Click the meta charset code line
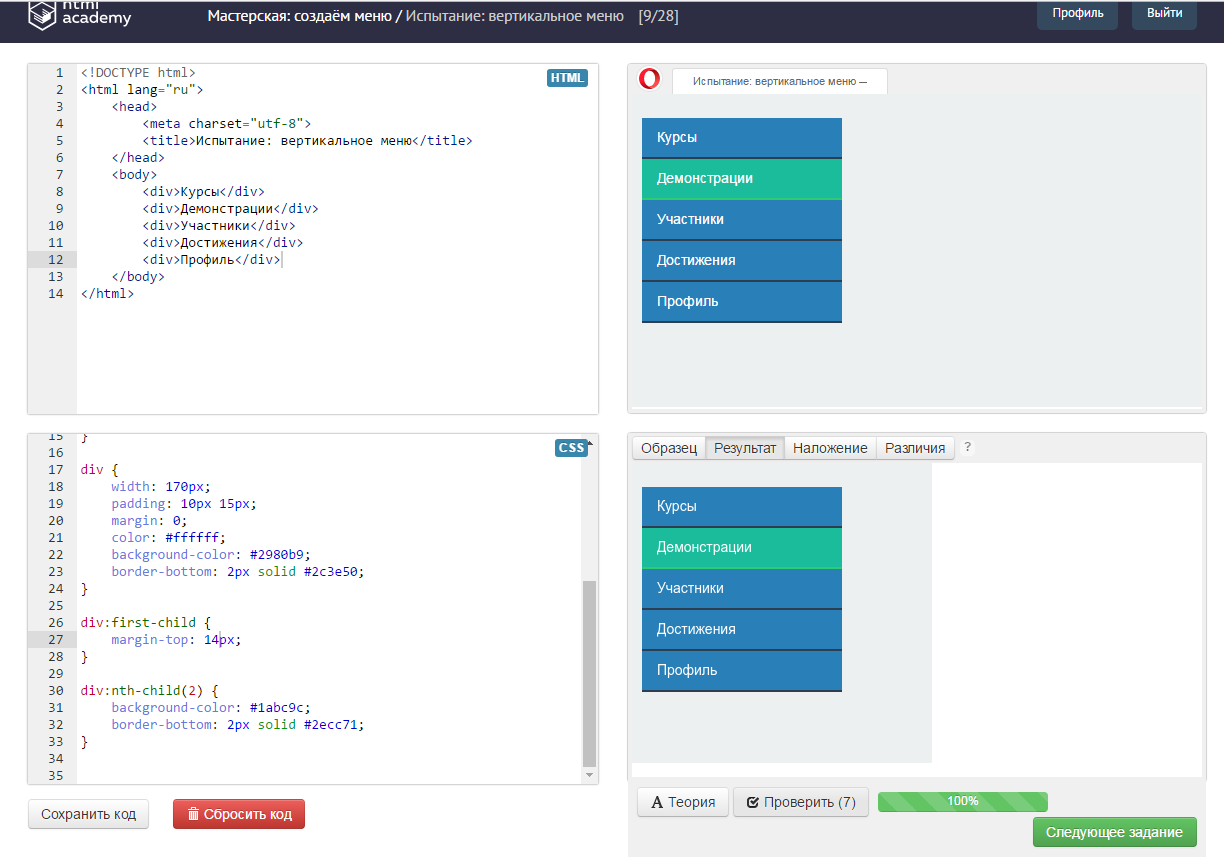Image resolution: width=1224 pixels, height=857 pixels. click(x=226, y=124)
